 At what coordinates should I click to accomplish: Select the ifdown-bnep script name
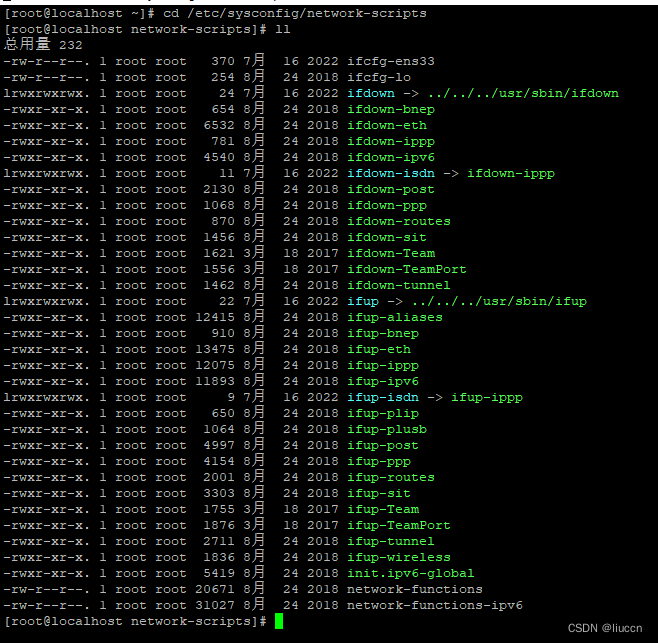(391, 109)
